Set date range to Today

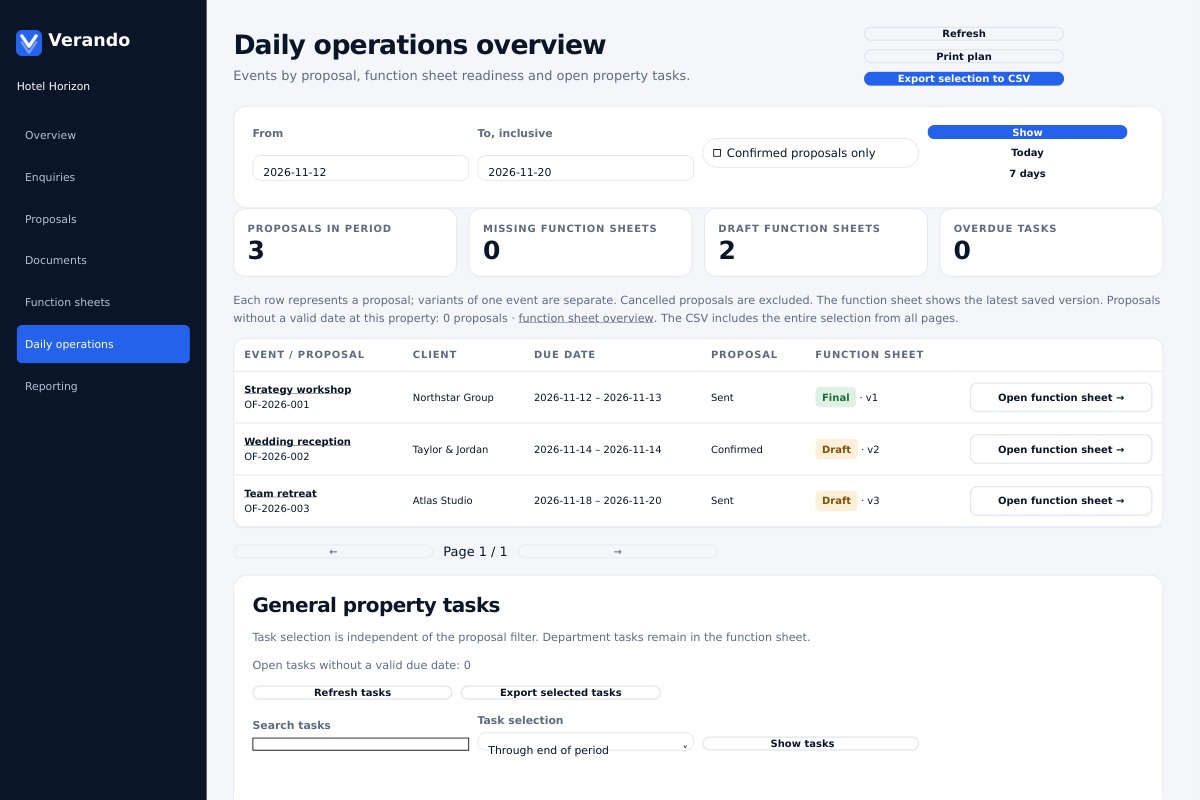pyautogui.click(x=1027, y=153)
